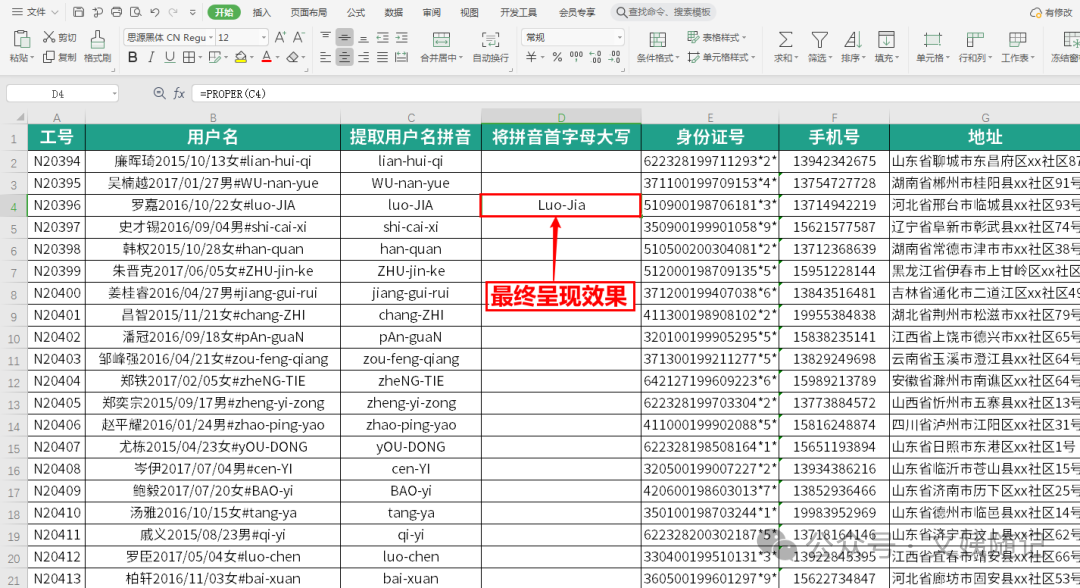1080x588 pixels.
Task: Apply the yellow fill color
Action: coord(240,57)
